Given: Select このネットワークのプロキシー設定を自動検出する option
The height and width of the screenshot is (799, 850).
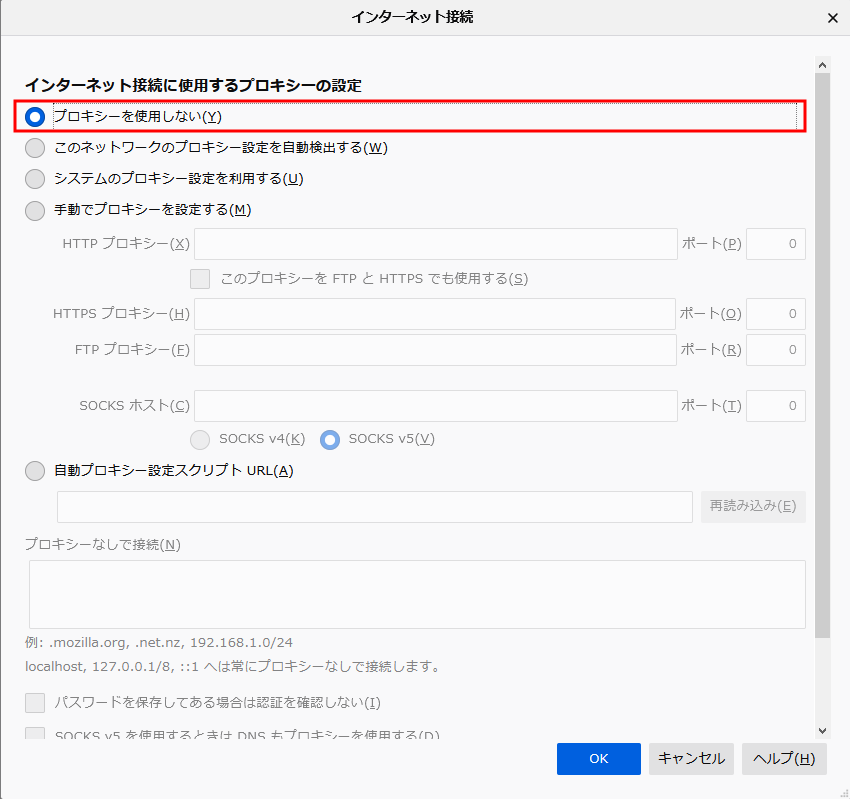Looking at the screenshot, I should click(36, 148).
